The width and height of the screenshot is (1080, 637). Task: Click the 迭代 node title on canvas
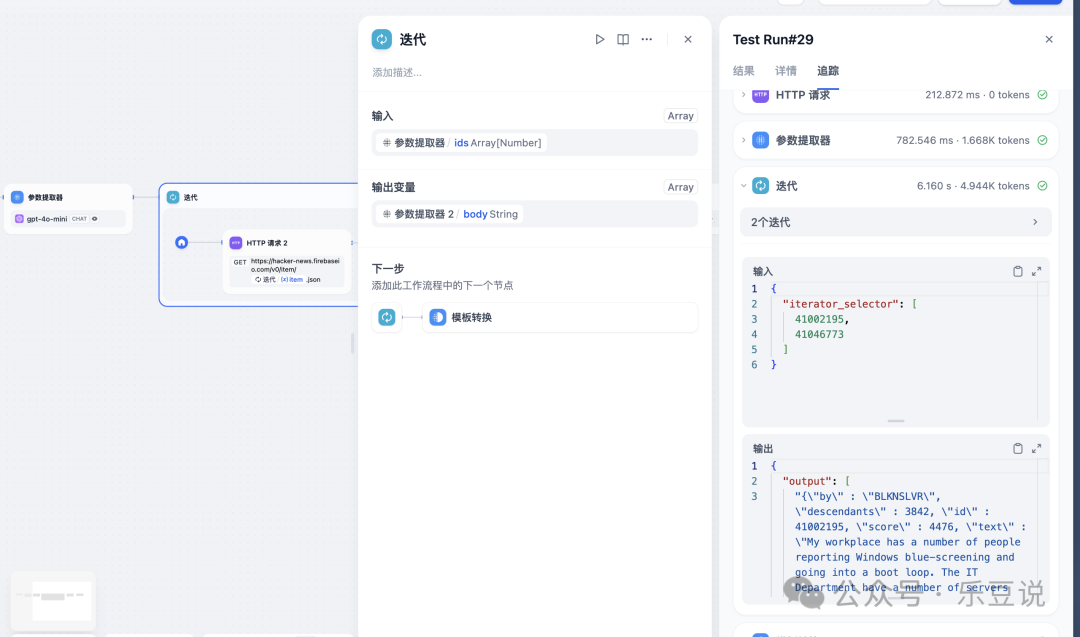pos(191,198)
